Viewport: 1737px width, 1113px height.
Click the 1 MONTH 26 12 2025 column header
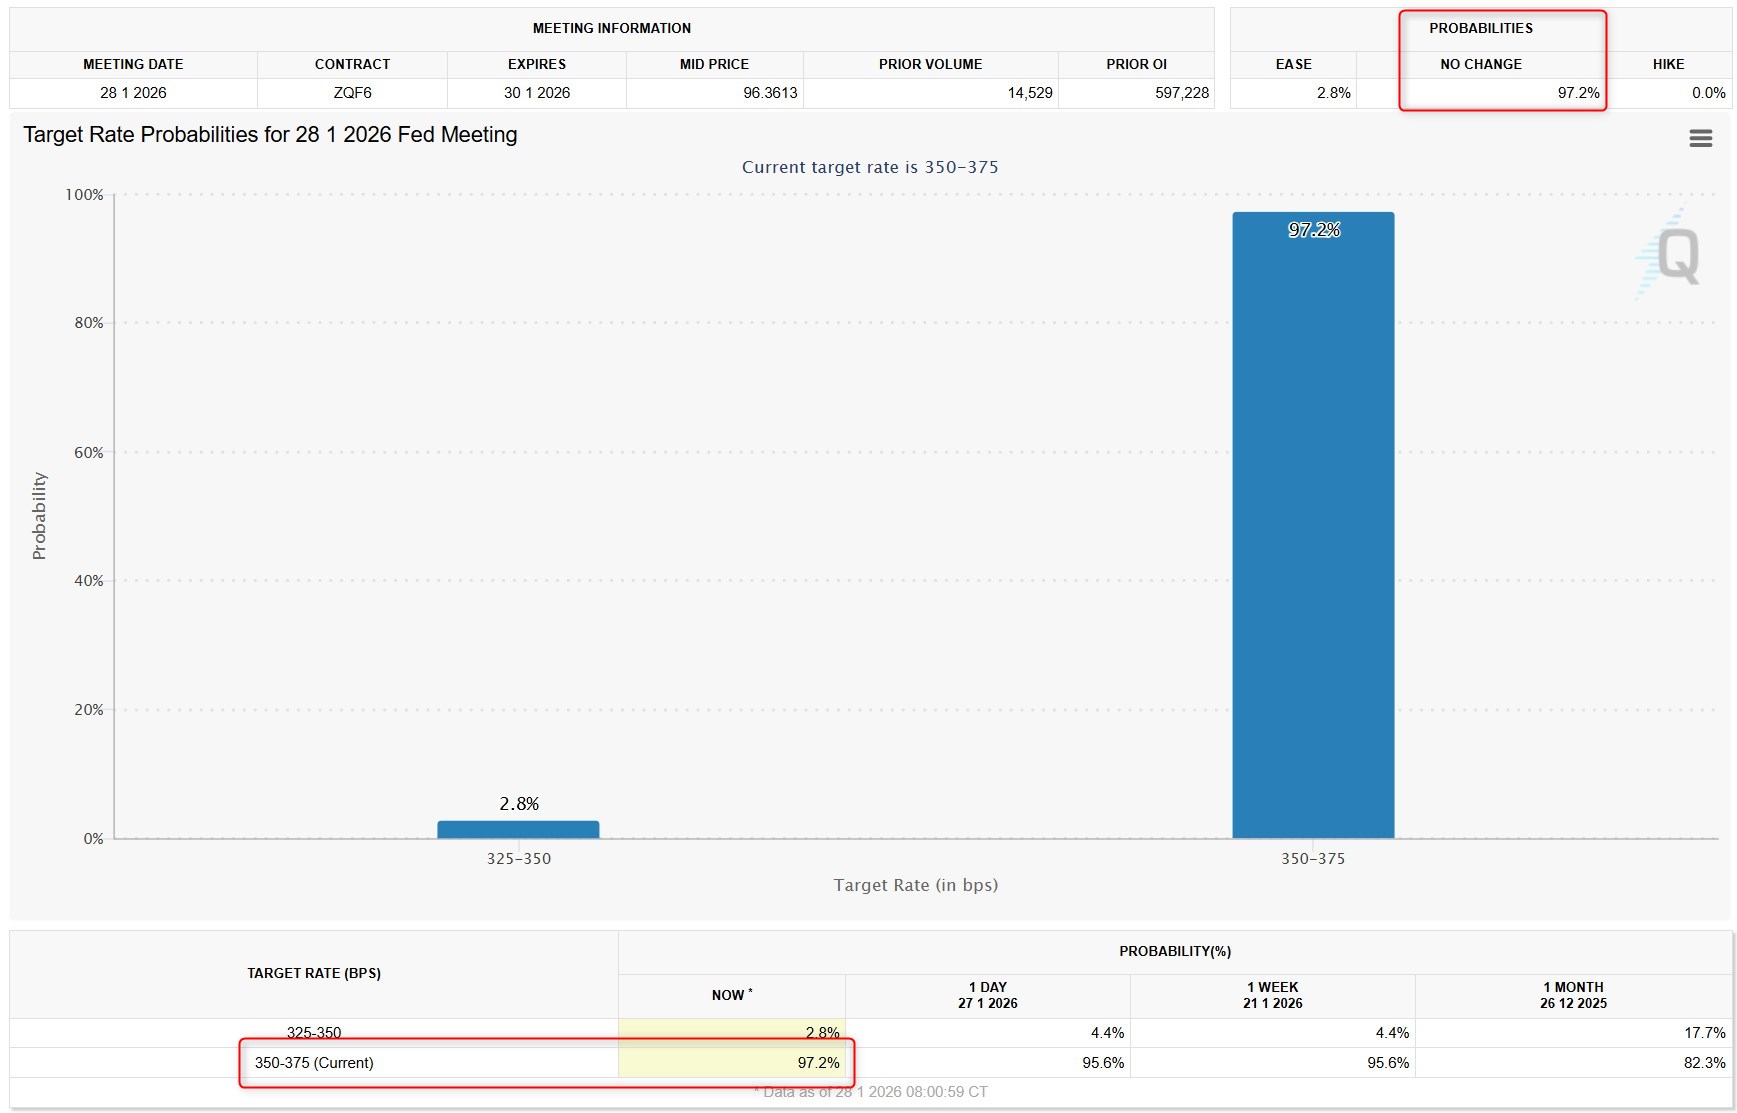point(1573,995)
